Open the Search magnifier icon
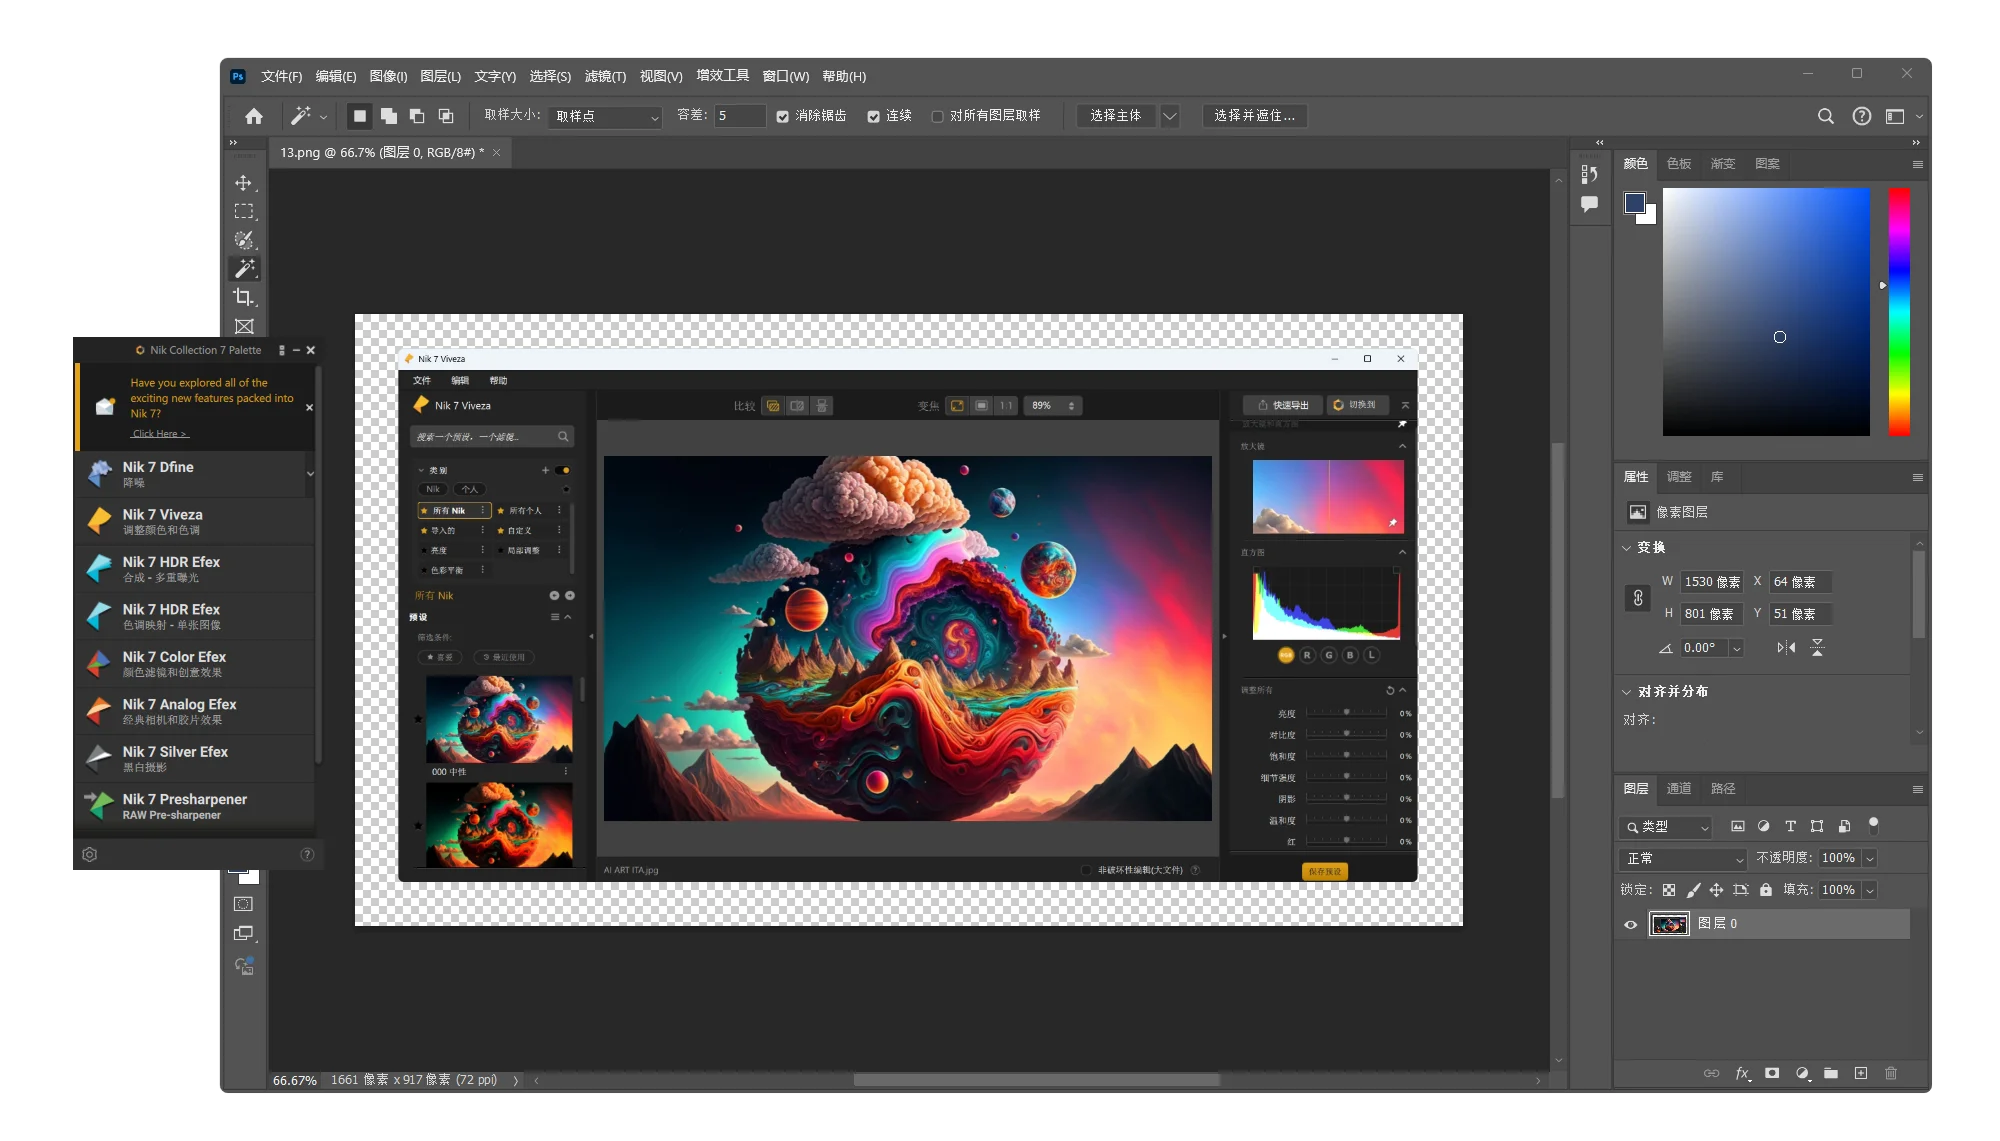The image size is (2000, 1141). [1825, 116]
